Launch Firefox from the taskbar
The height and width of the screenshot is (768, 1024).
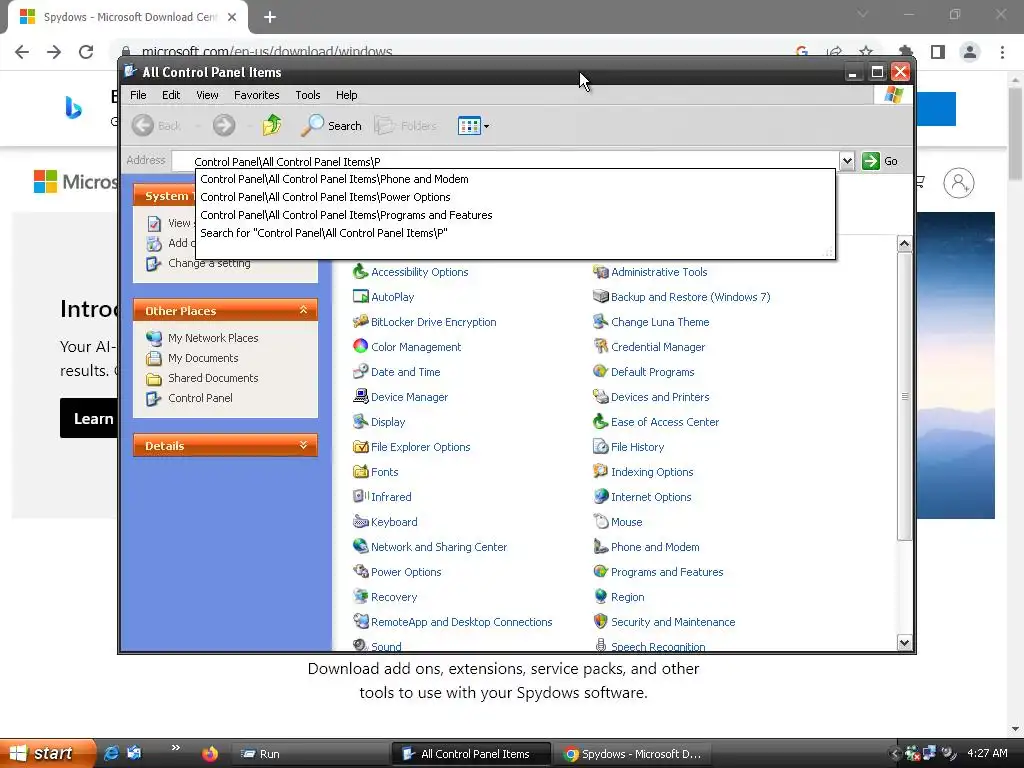pos(210,754)
